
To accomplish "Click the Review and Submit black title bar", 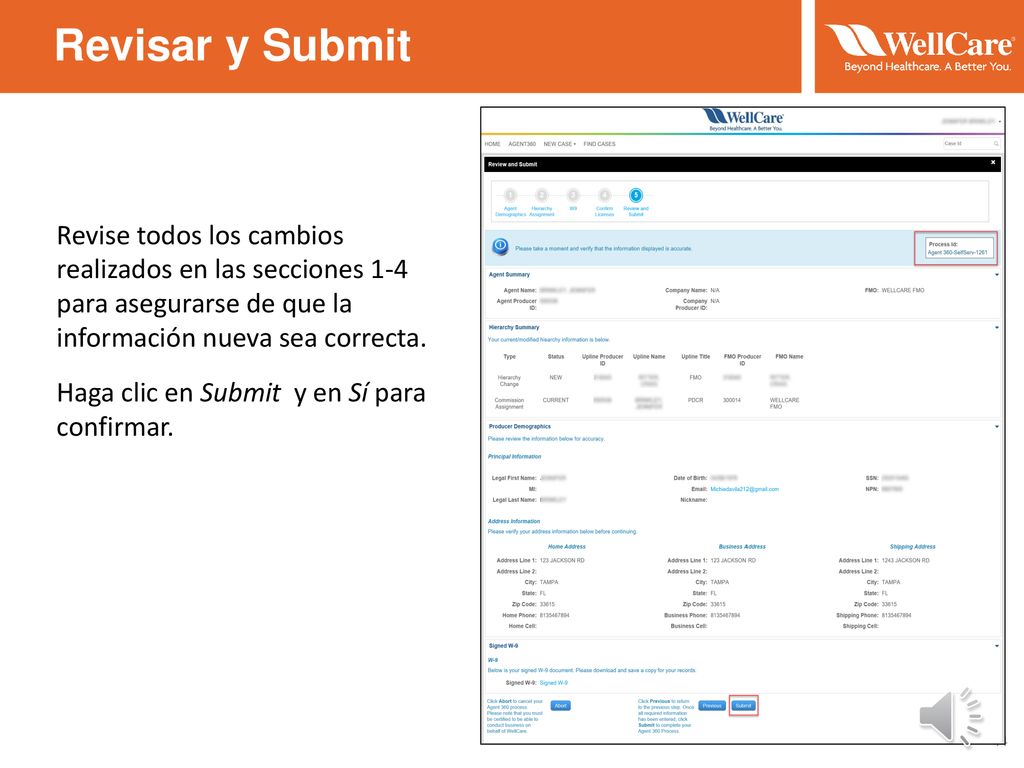I will pyautogui.click(x=742, y=164).
